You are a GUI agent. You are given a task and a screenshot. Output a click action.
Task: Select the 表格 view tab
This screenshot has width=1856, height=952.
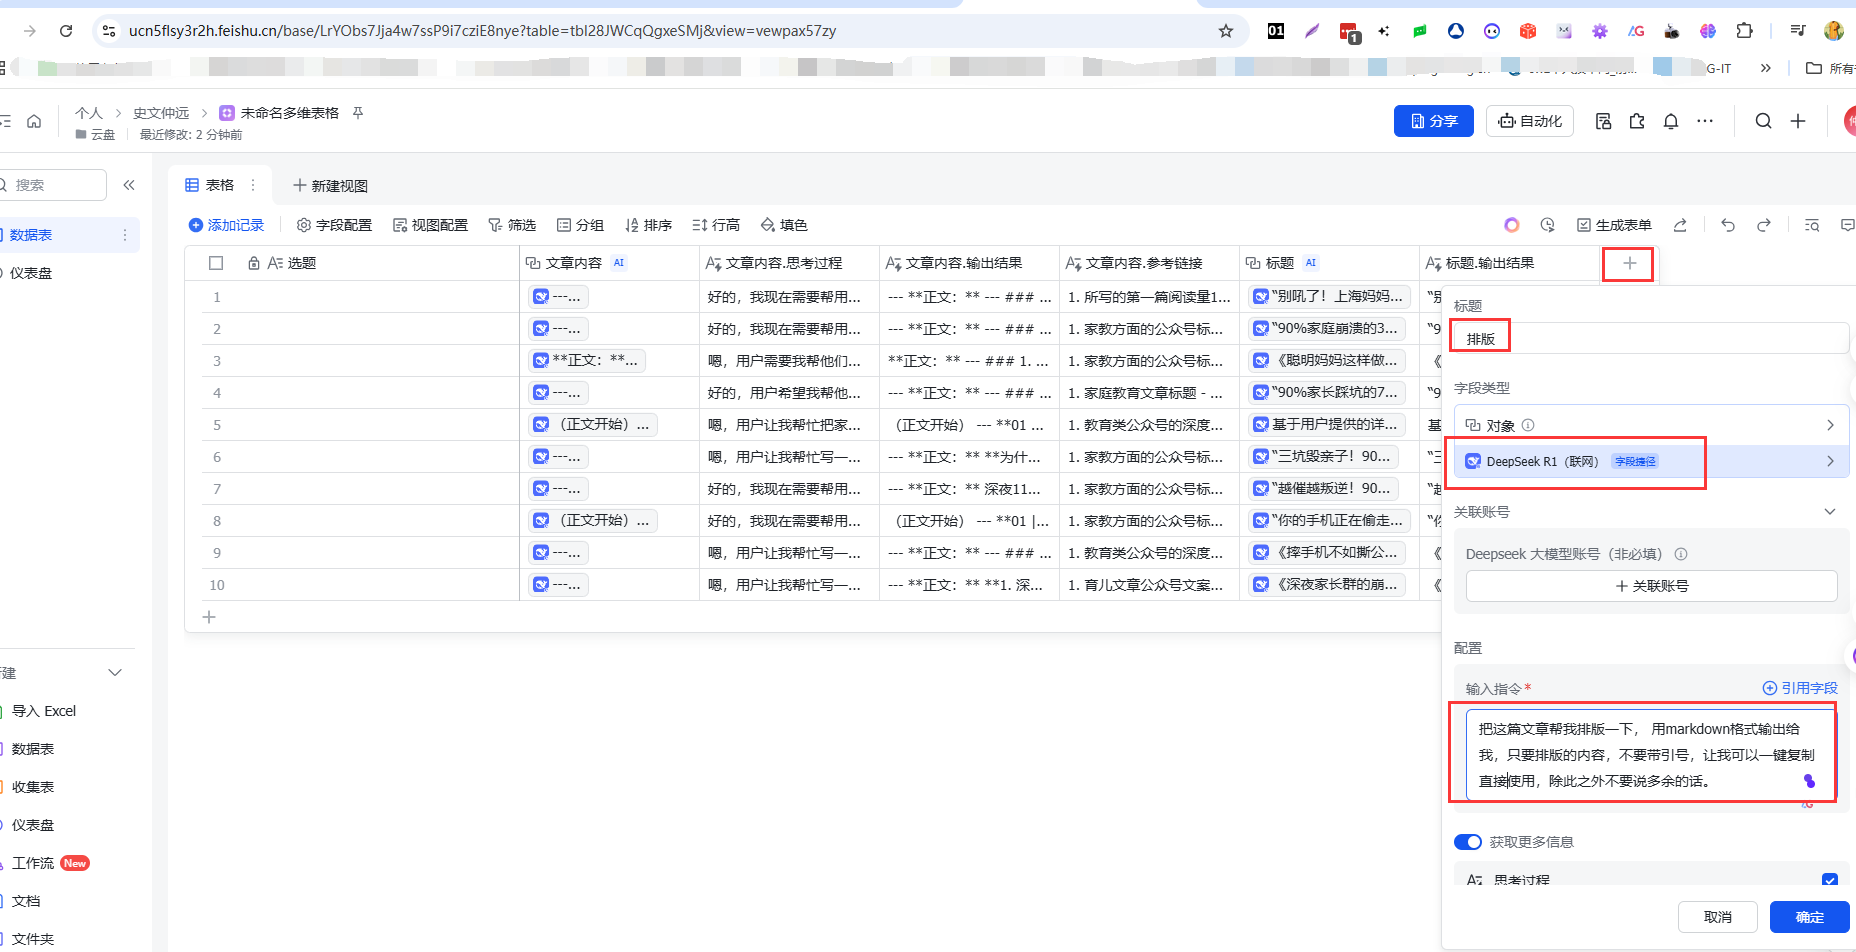(210, 185)
